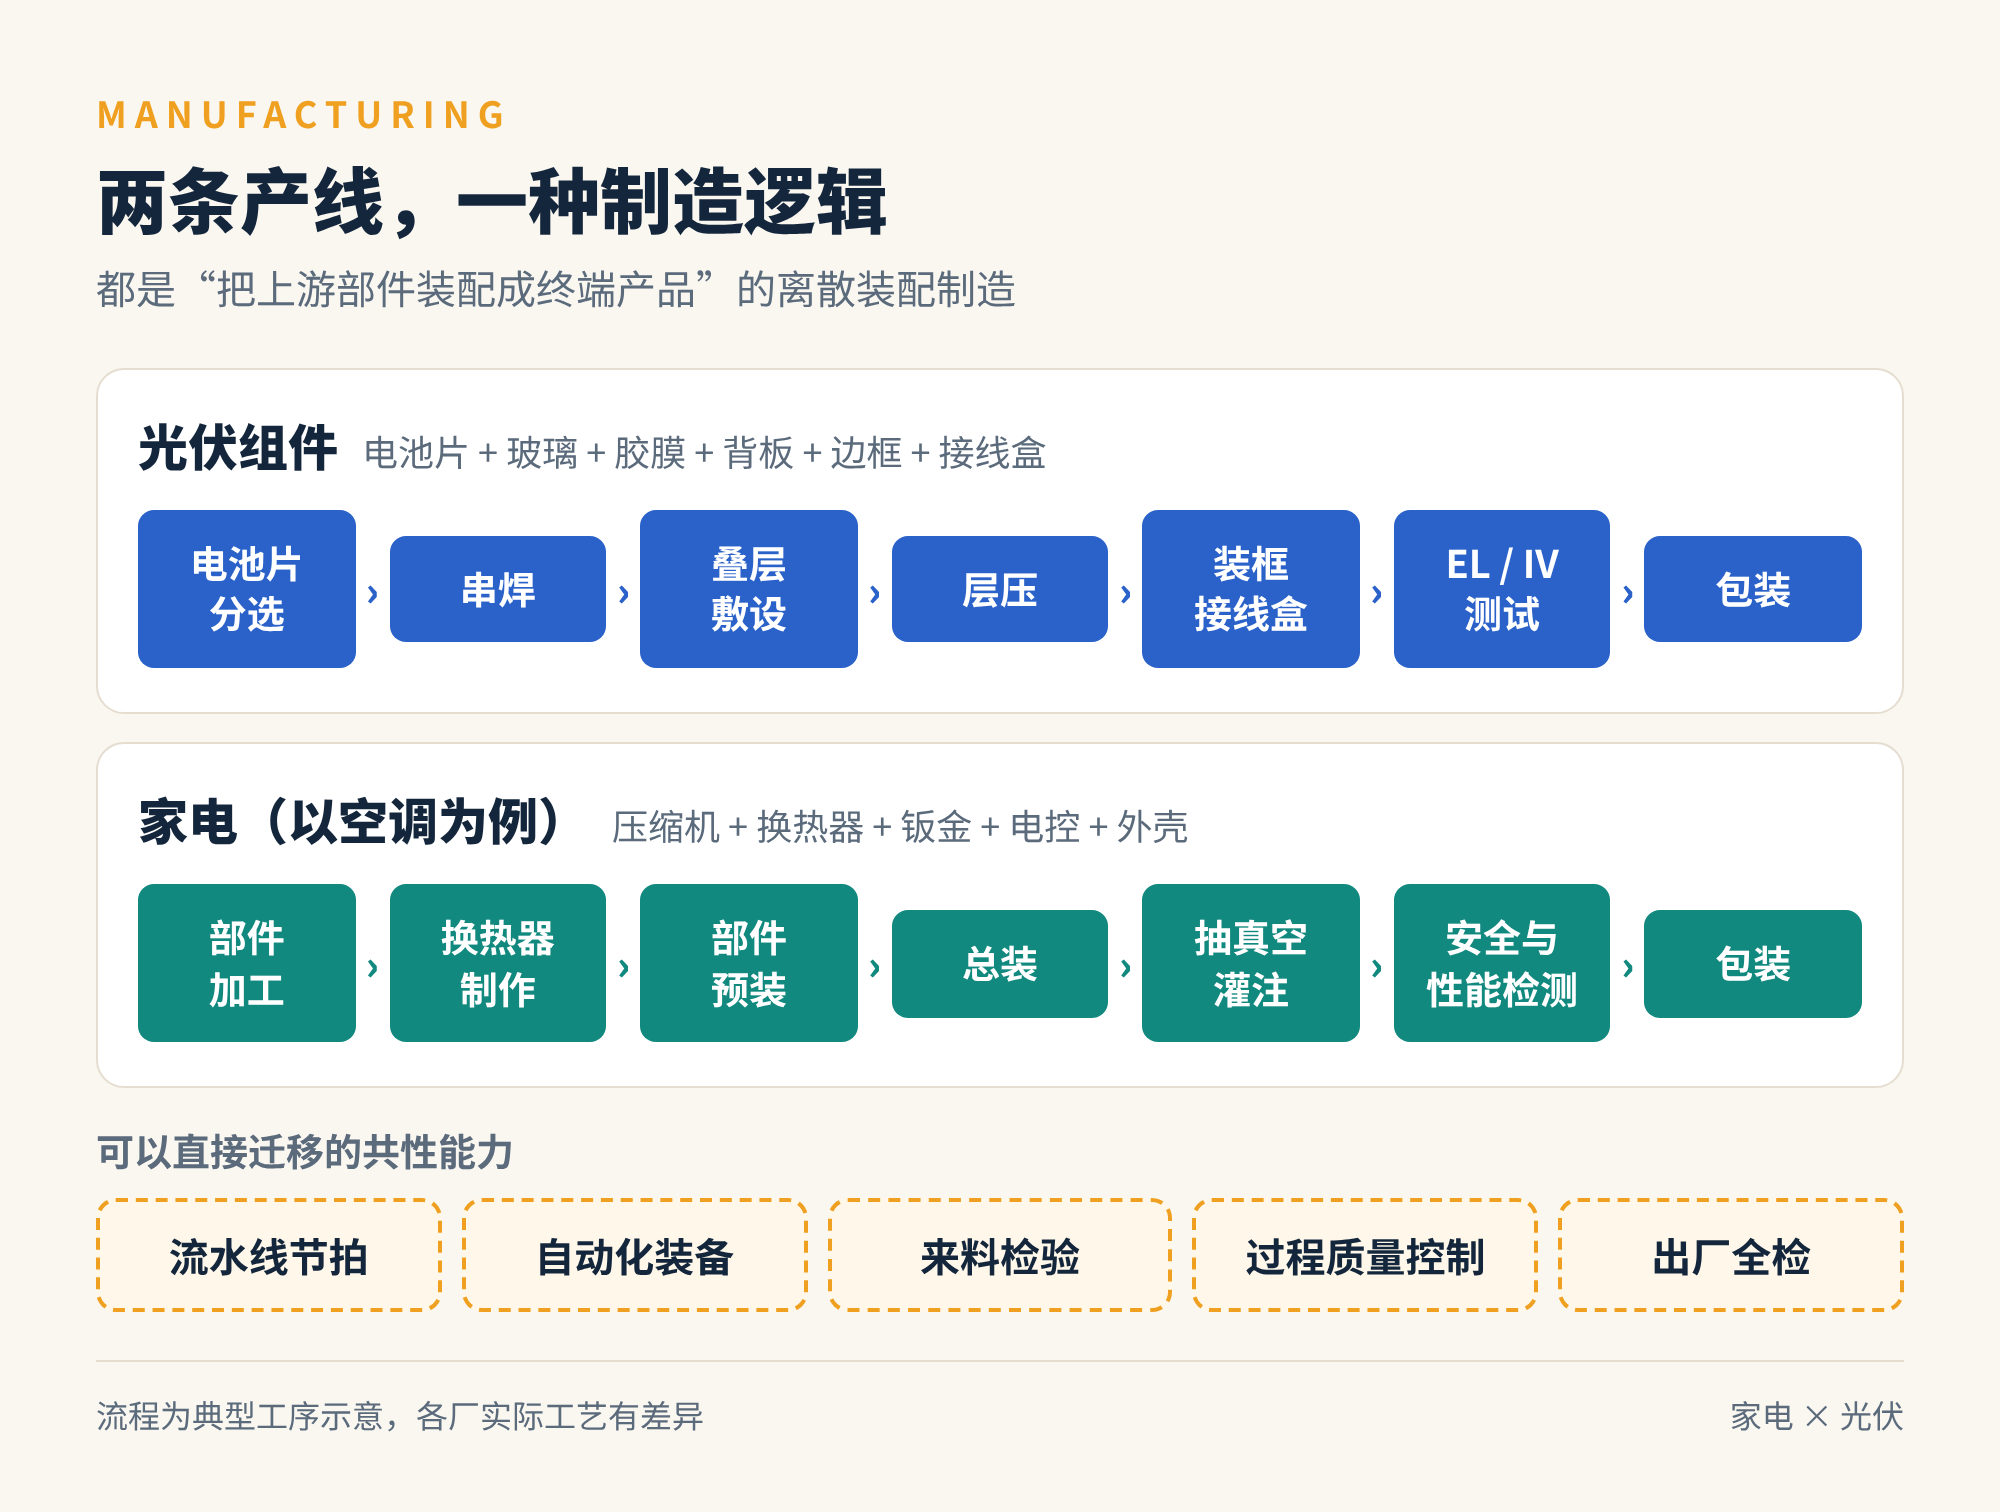Click the blue 包装 box in 光伏组件 row
Image resolution: width=2000 pixels, height=1512 pixels.
point(1753,589)
